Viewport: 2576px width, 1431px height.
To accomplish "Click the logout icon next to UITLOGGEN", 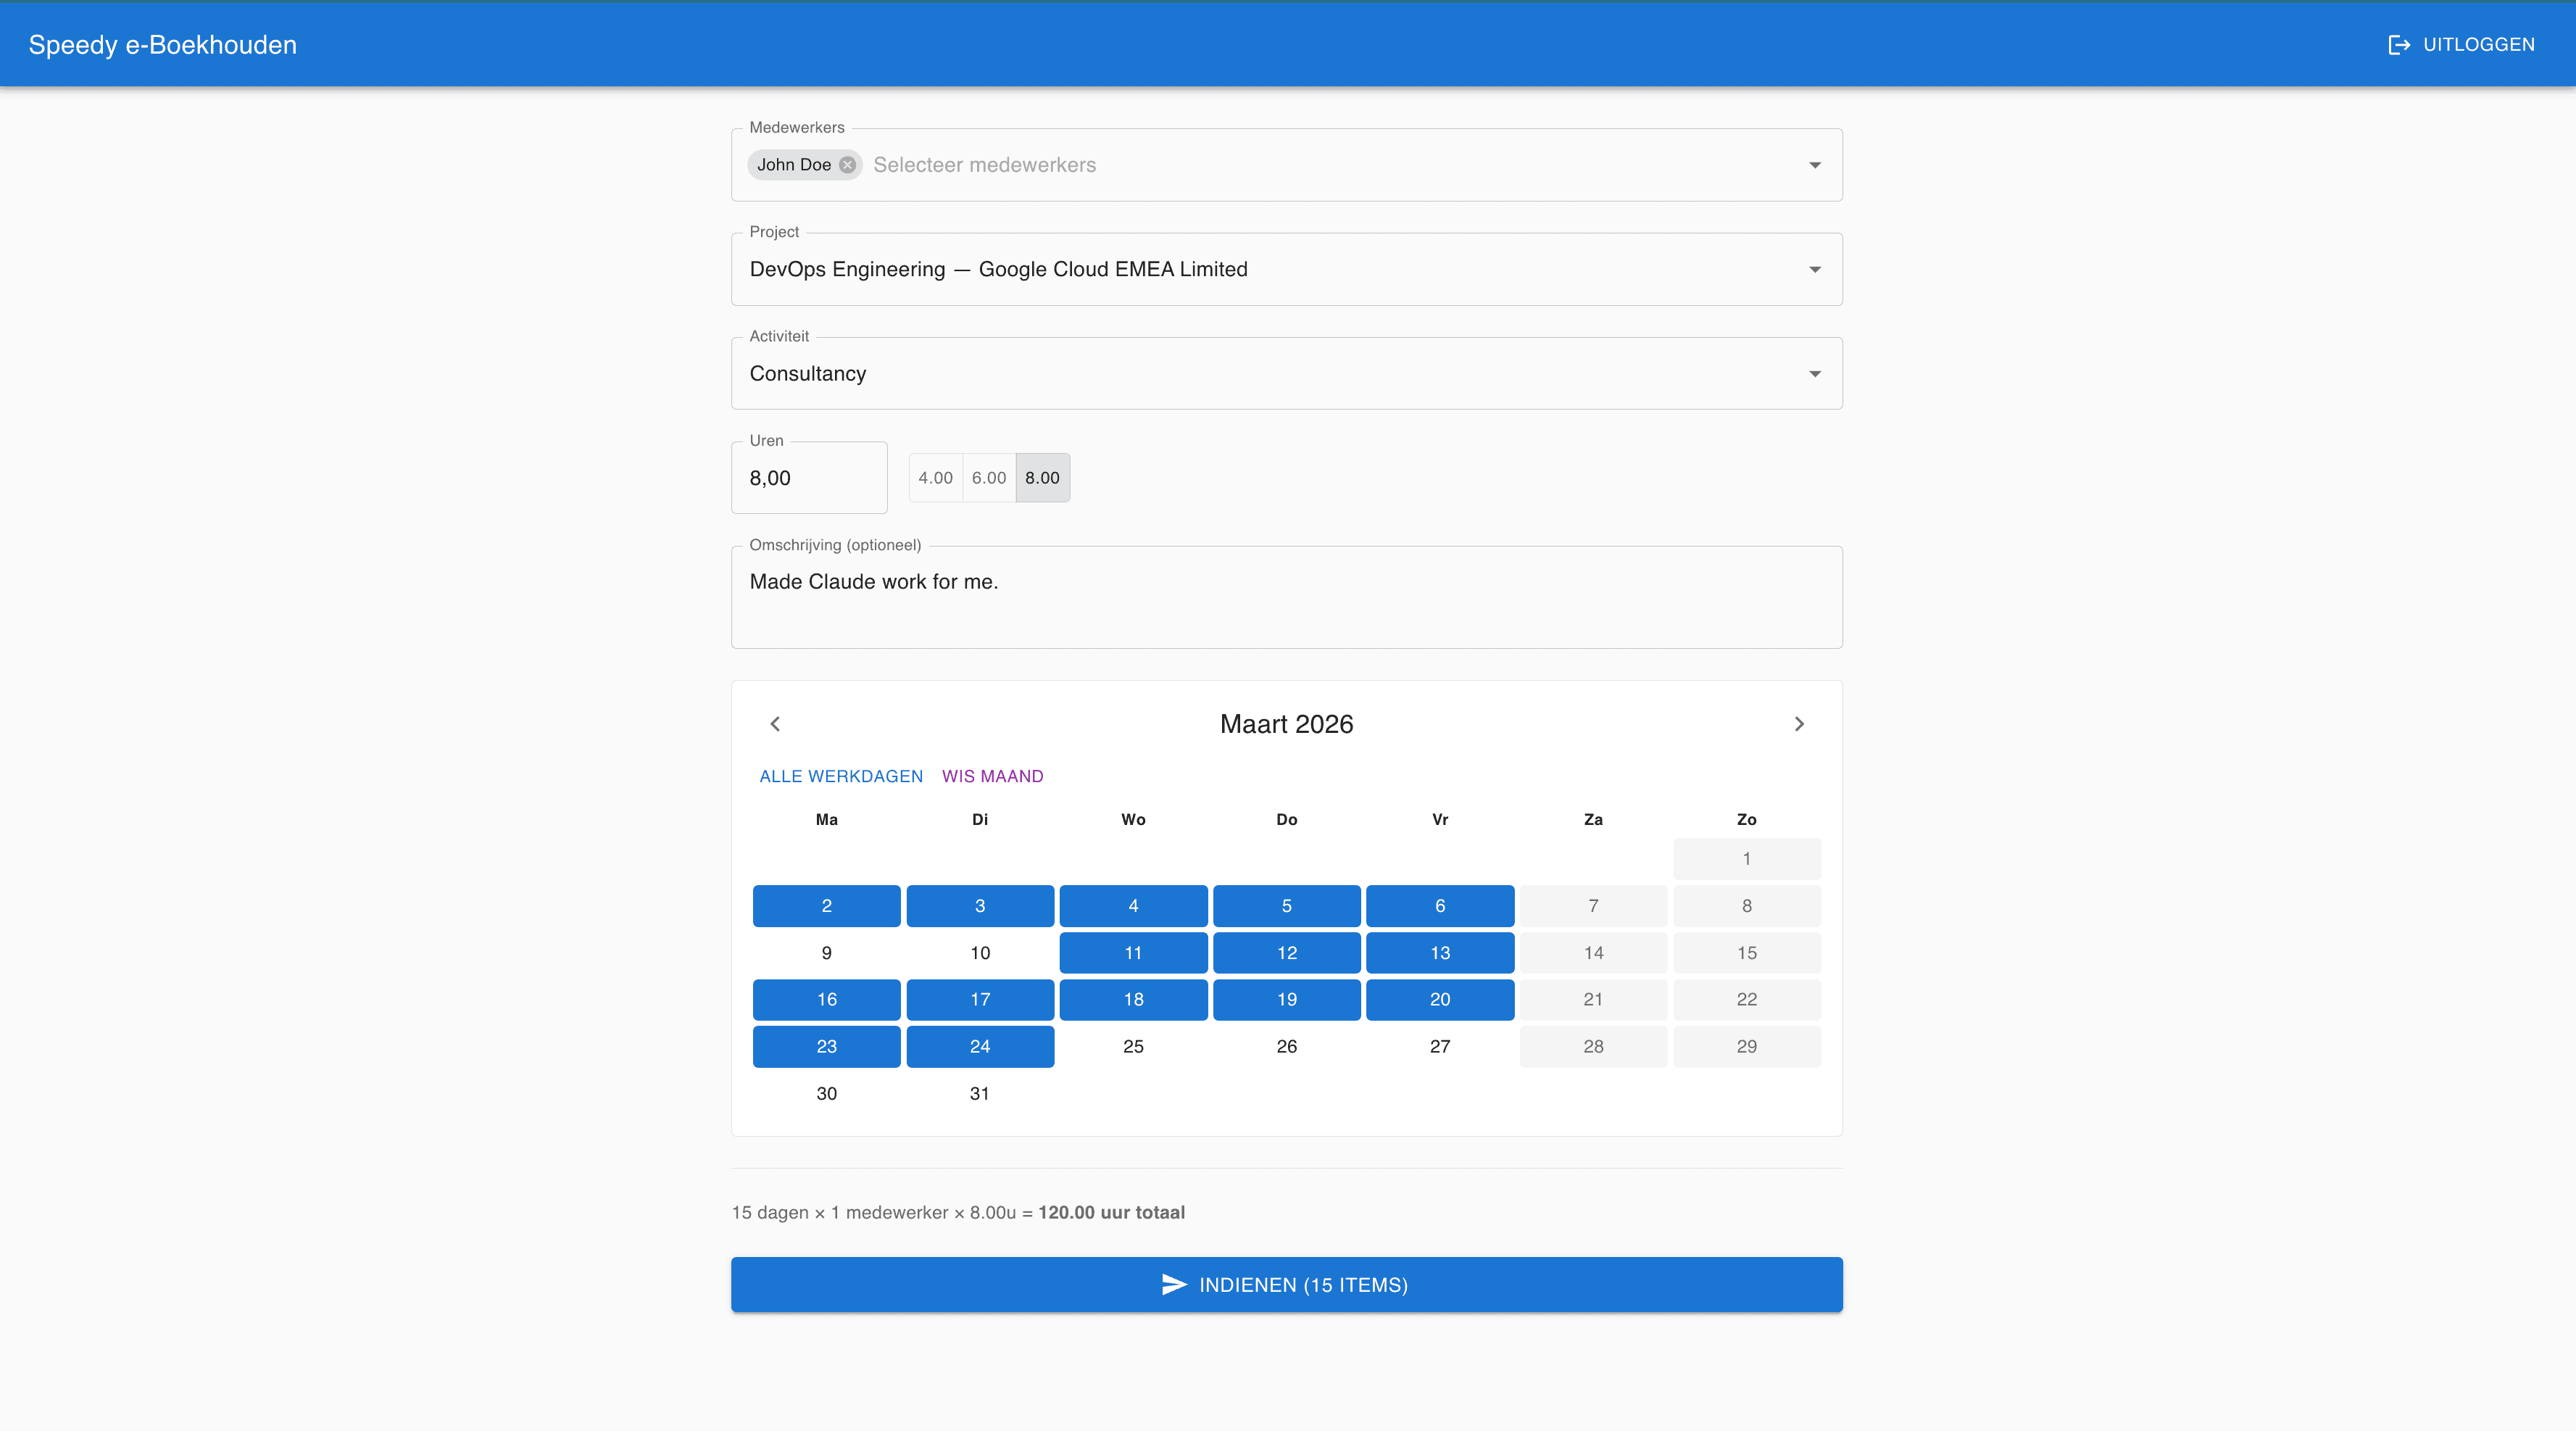I will click(x=2400, y=44).
